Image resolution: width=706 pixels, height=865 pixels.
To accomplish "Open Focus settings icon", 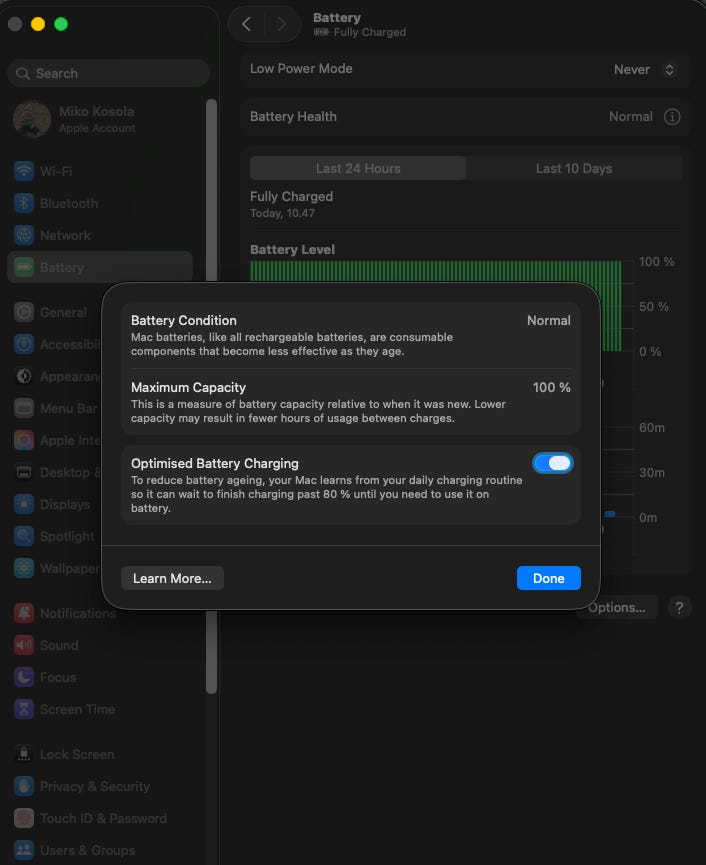I will click(24, 677).
